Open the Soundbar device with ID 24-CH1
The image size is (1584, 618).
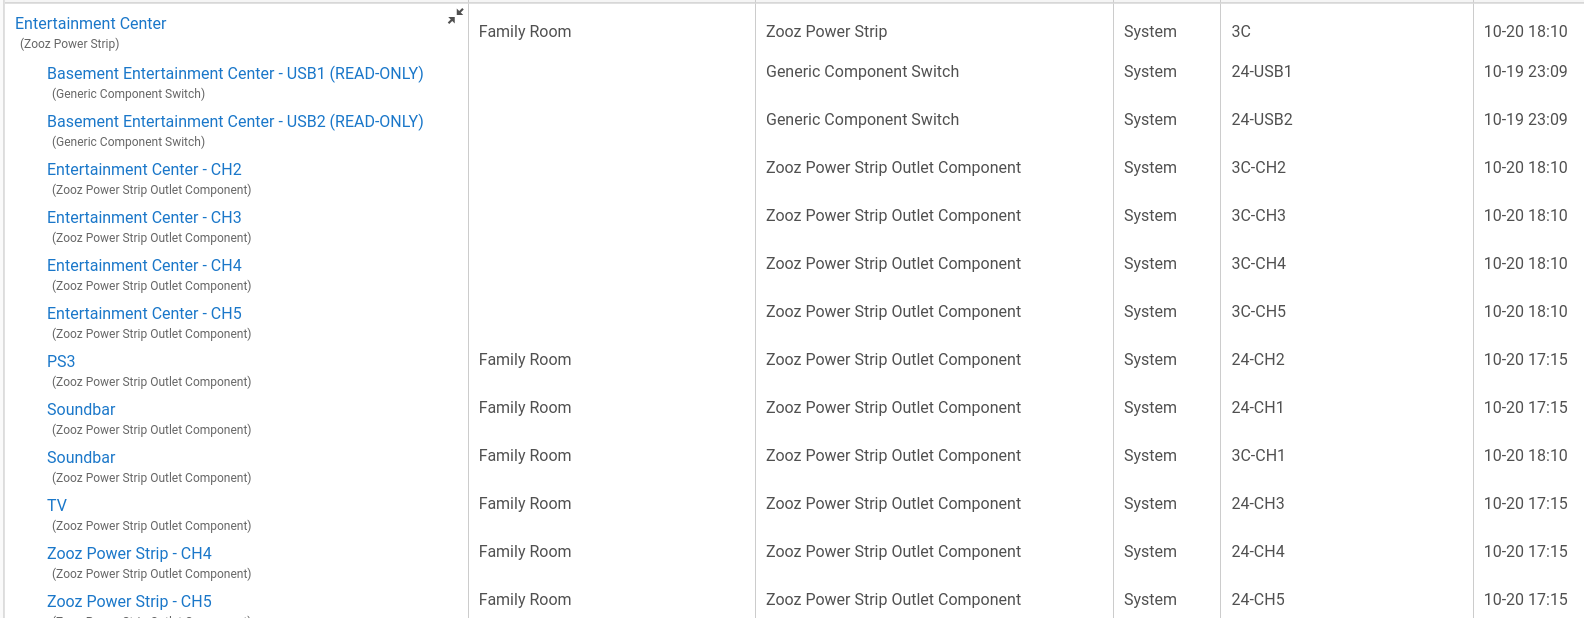pyautogui.click(x=81, y=409)
